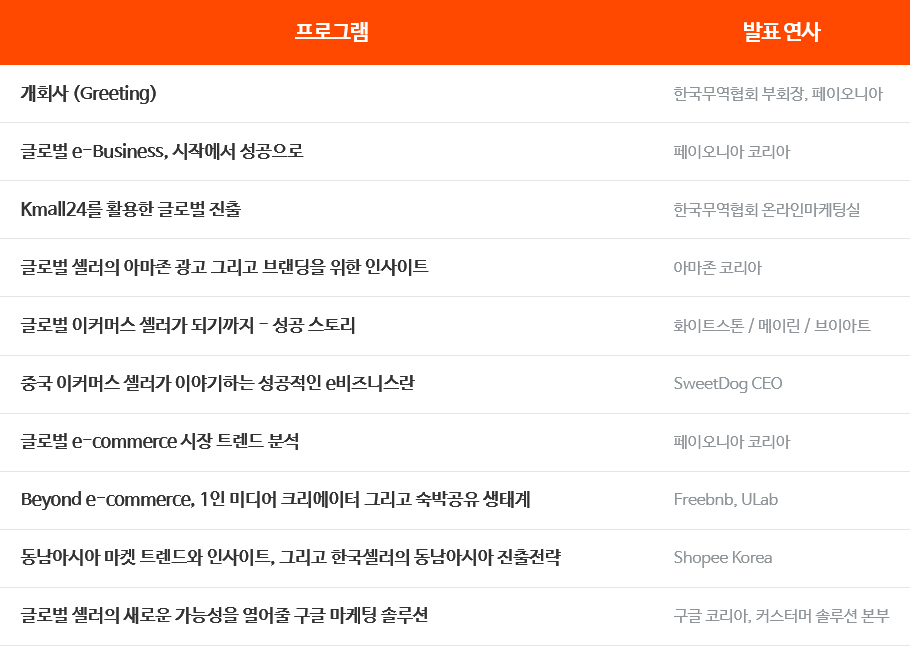This screenshot has width=910, height=646.
Task: Click the 프로그램 column header
Action: 332,31
